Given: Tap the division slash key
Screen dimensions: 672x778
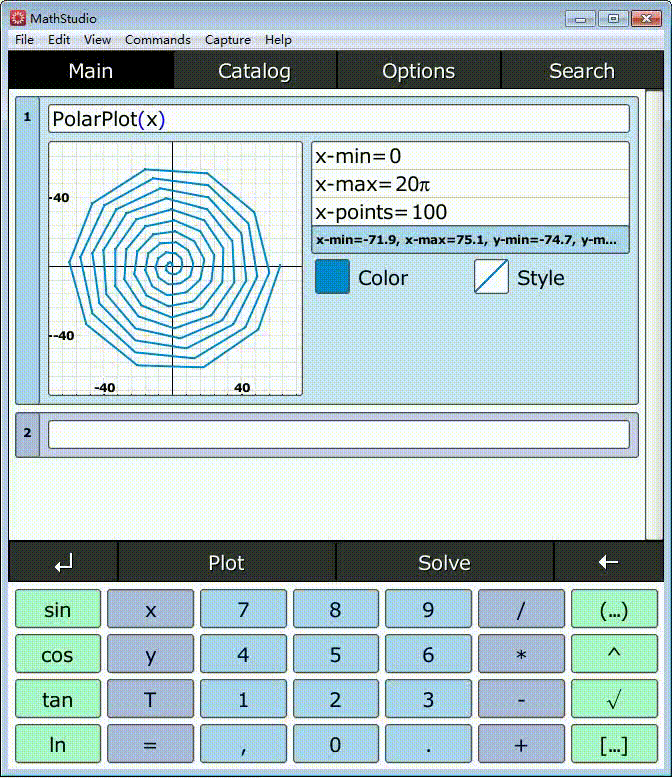Looking at the screenshot, I should 521,609.
